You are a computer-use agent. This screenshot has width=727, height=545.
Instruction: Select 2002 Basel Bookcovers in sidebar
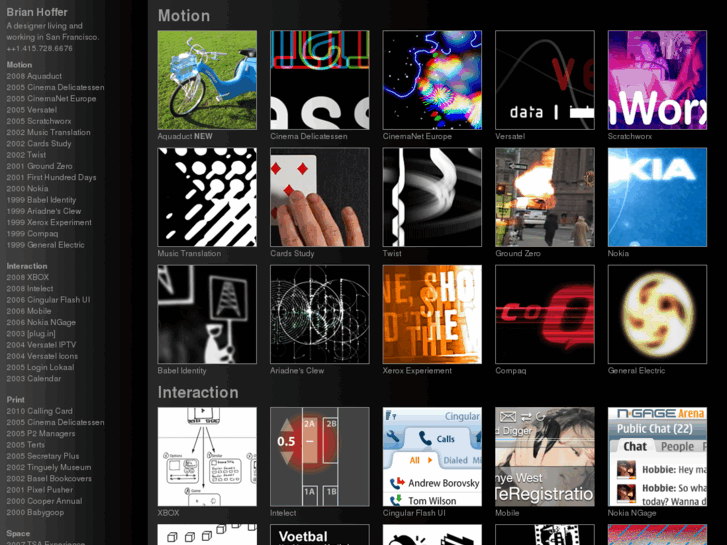pyautogui.click(x=49, y=479)
